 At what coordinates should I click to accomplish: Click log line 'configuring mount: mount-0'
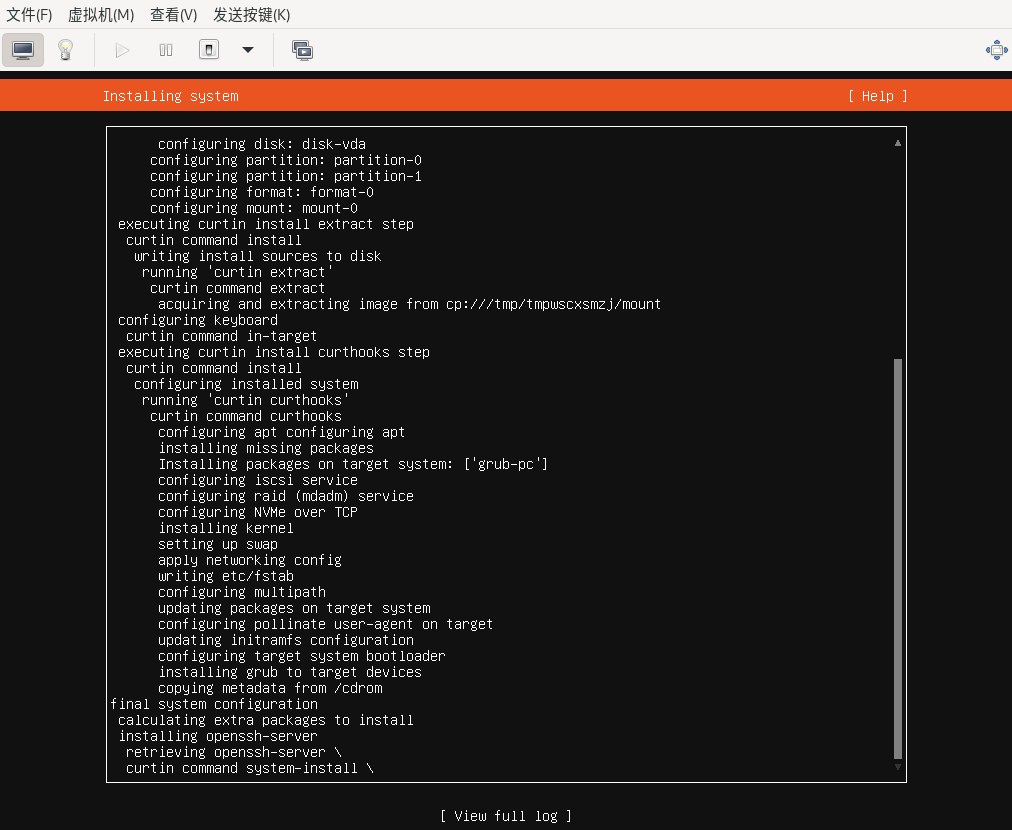254,208
